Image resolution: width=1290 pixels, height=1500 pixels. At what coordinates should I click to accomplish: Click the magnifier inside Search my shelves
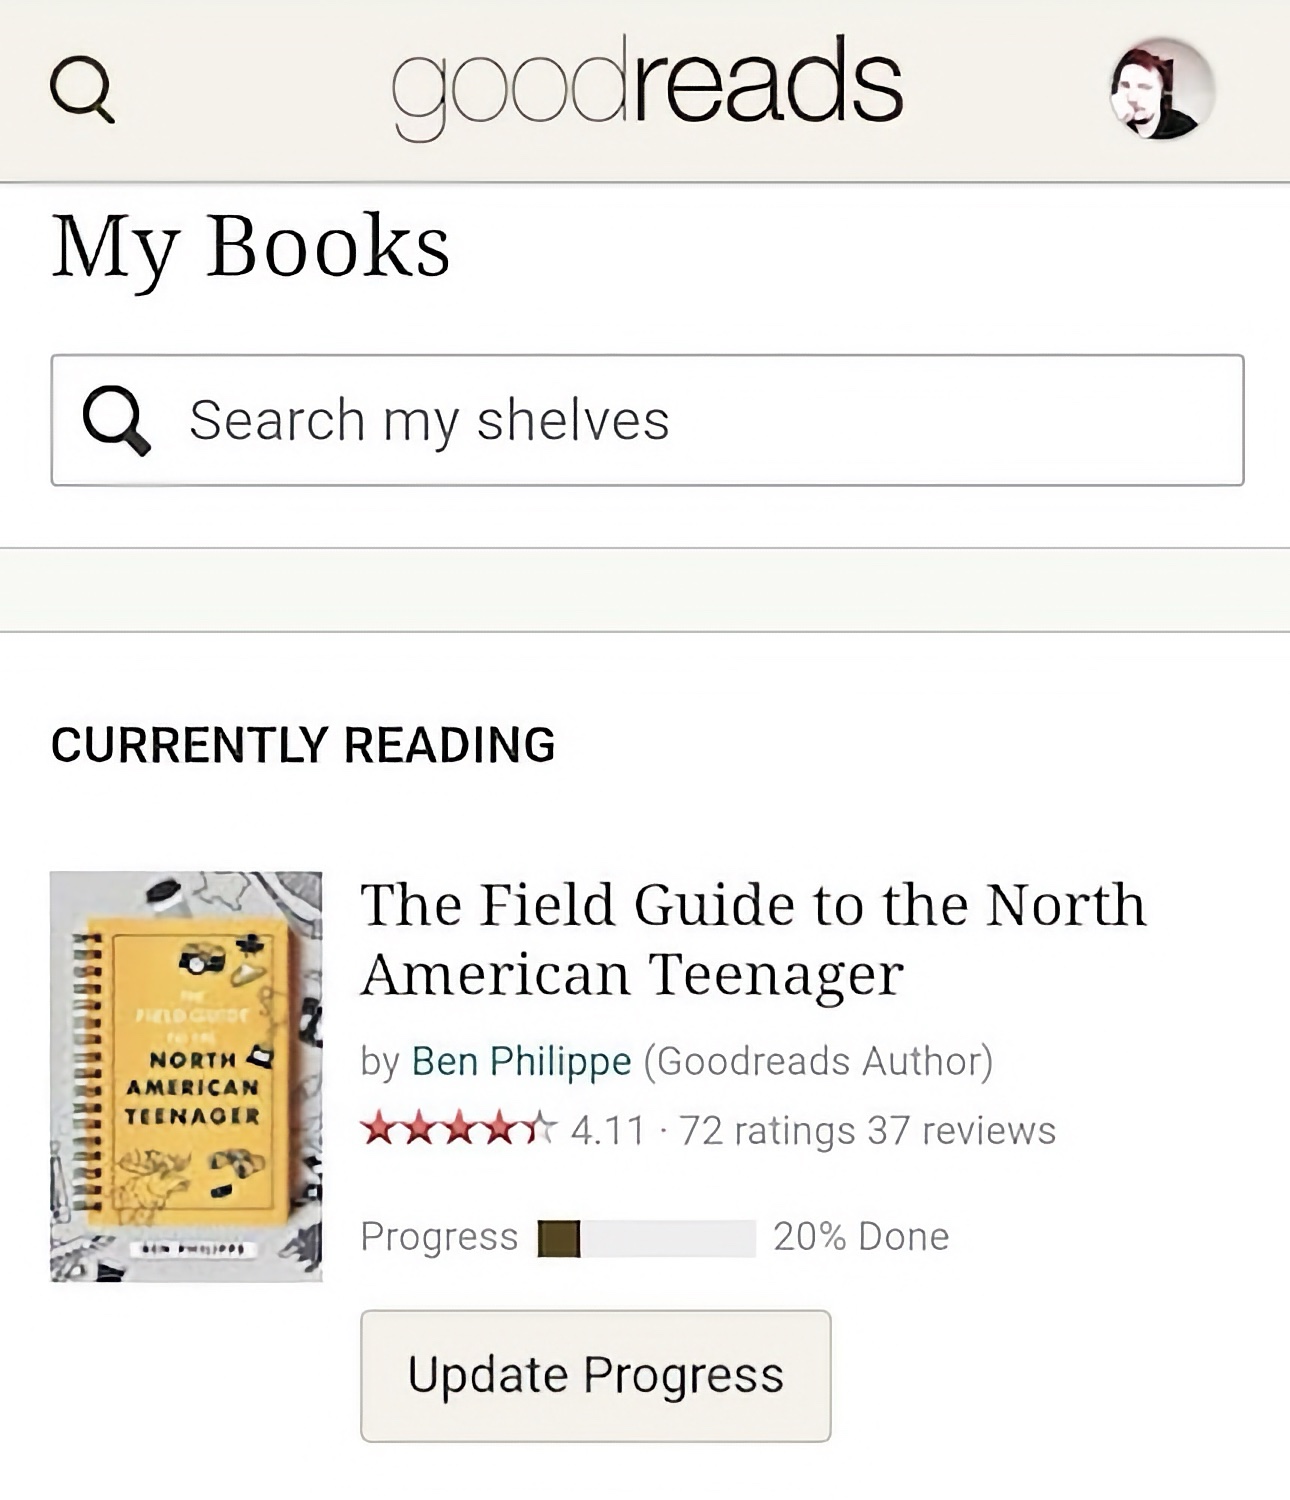117,420
